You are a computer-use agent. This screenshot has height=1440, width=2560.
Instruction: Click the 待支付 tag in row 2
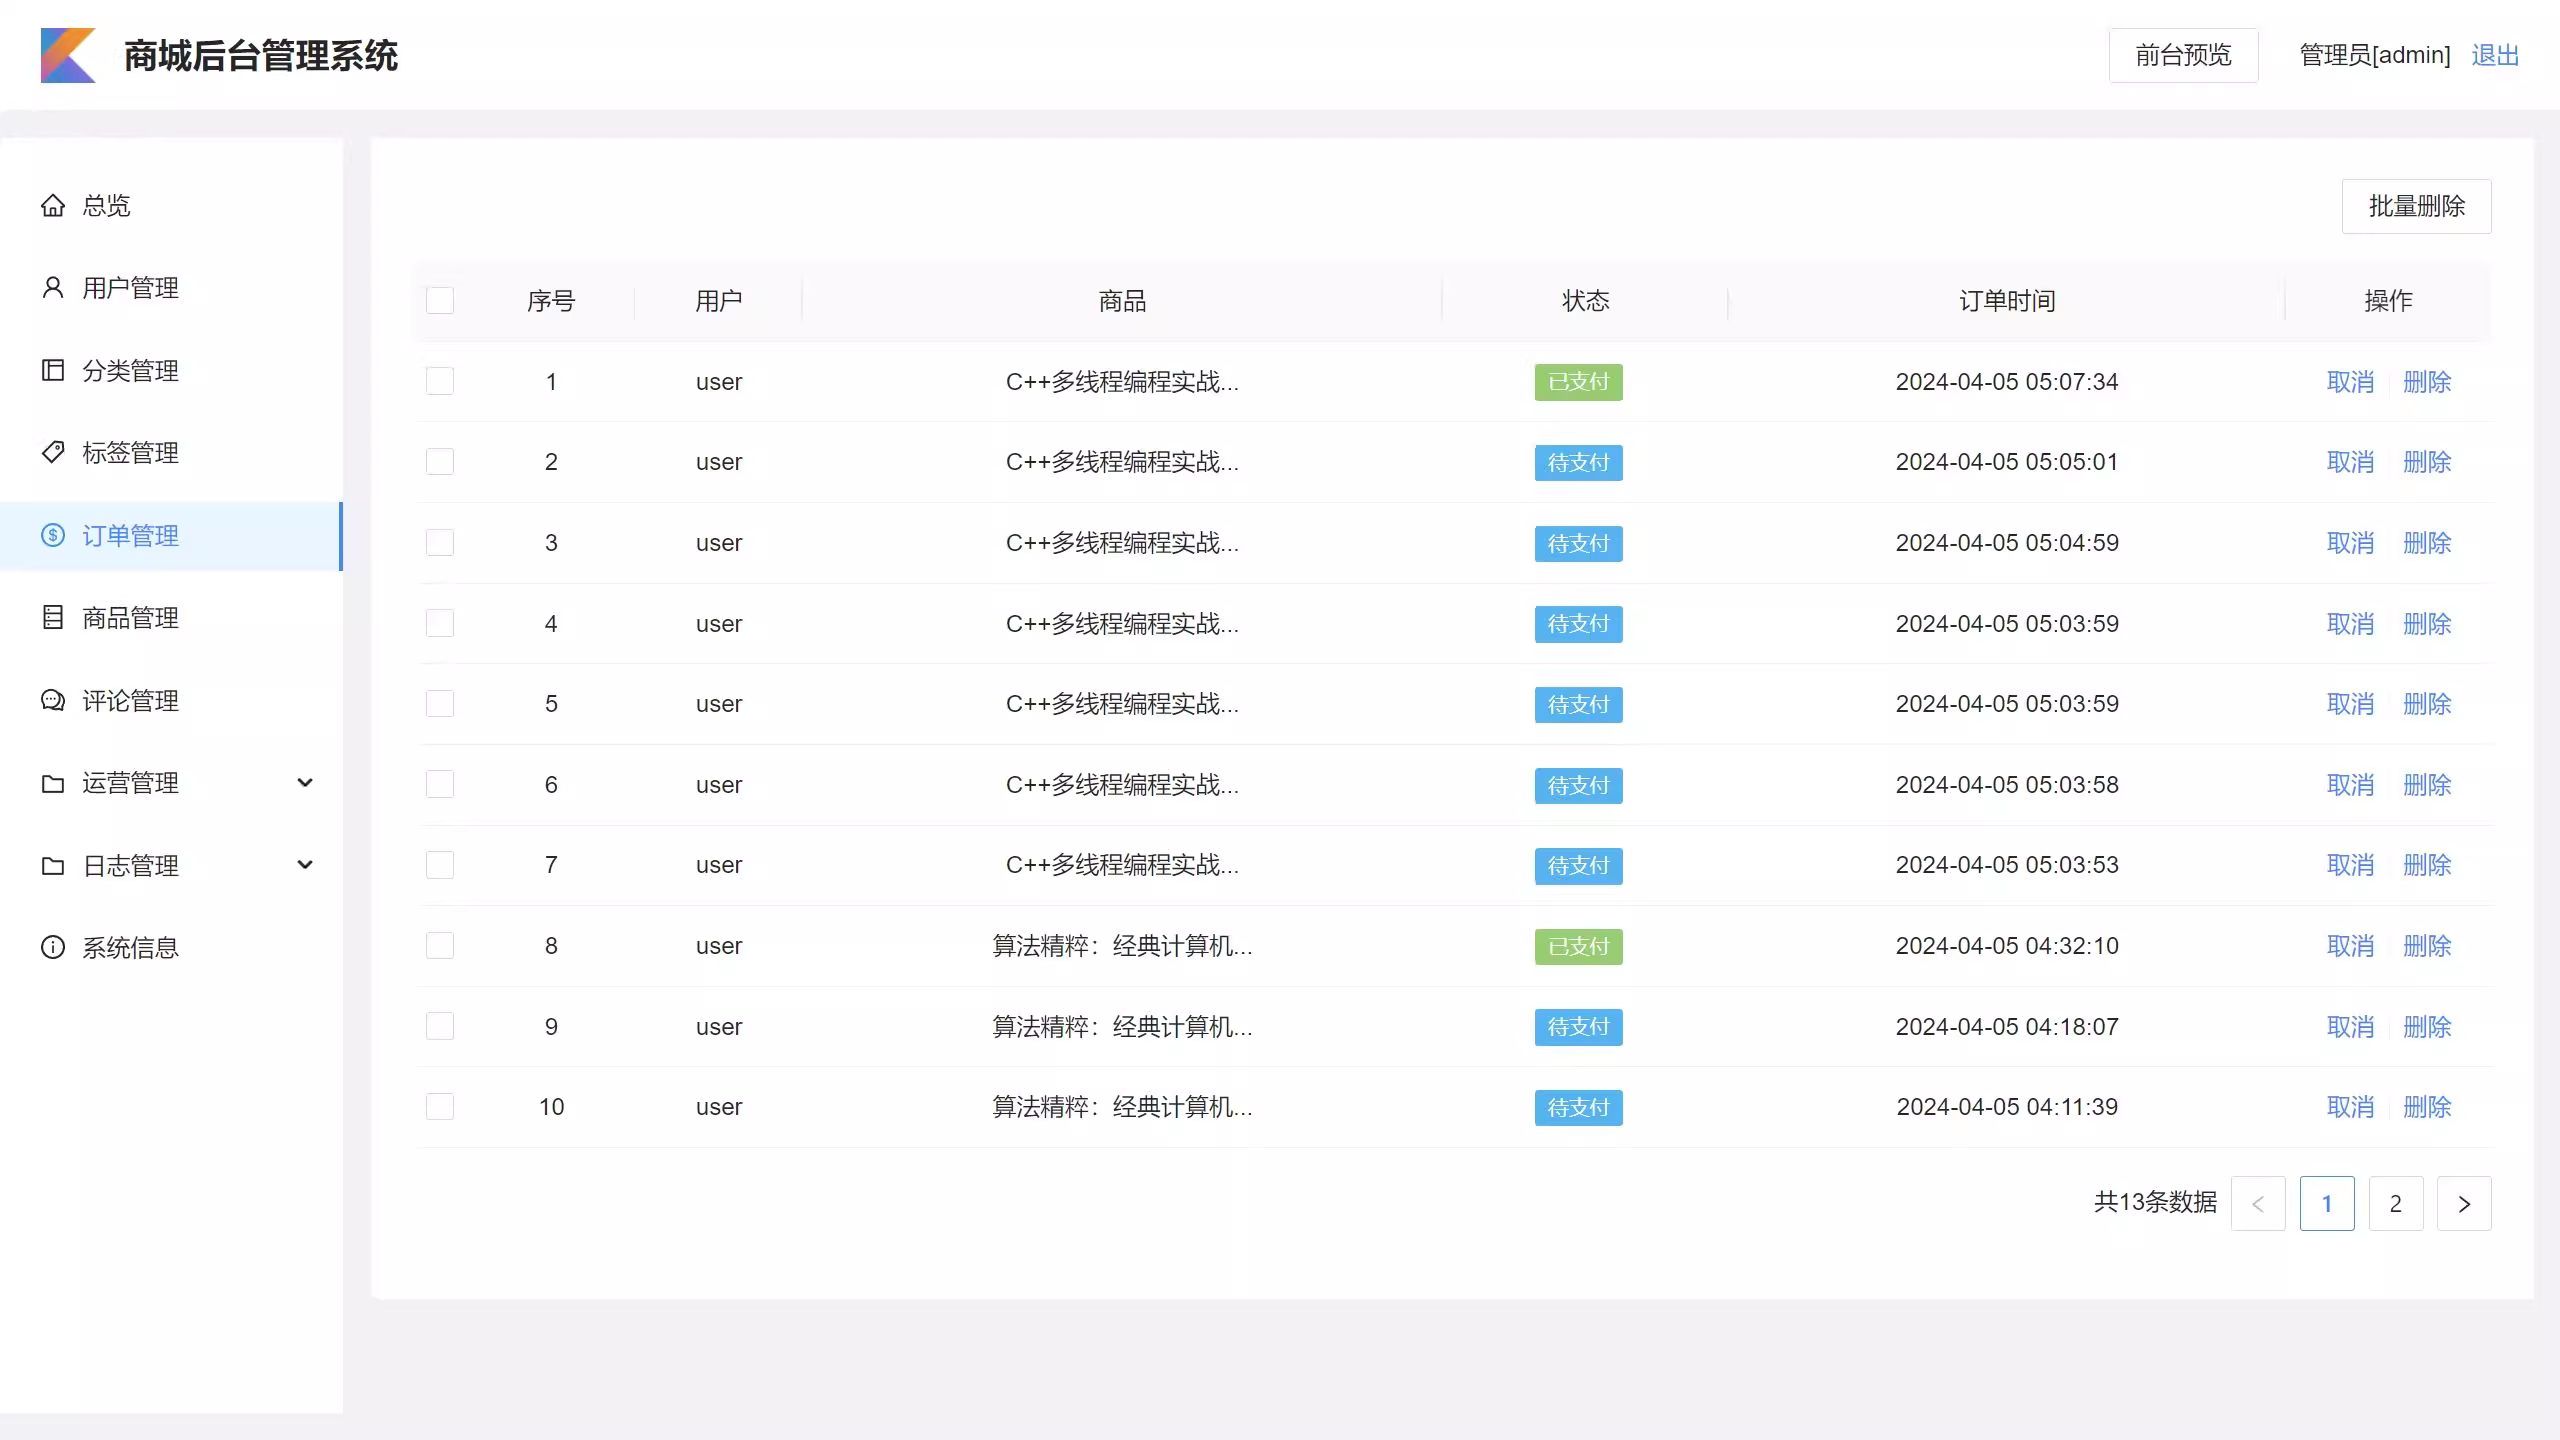(1578, 462)
